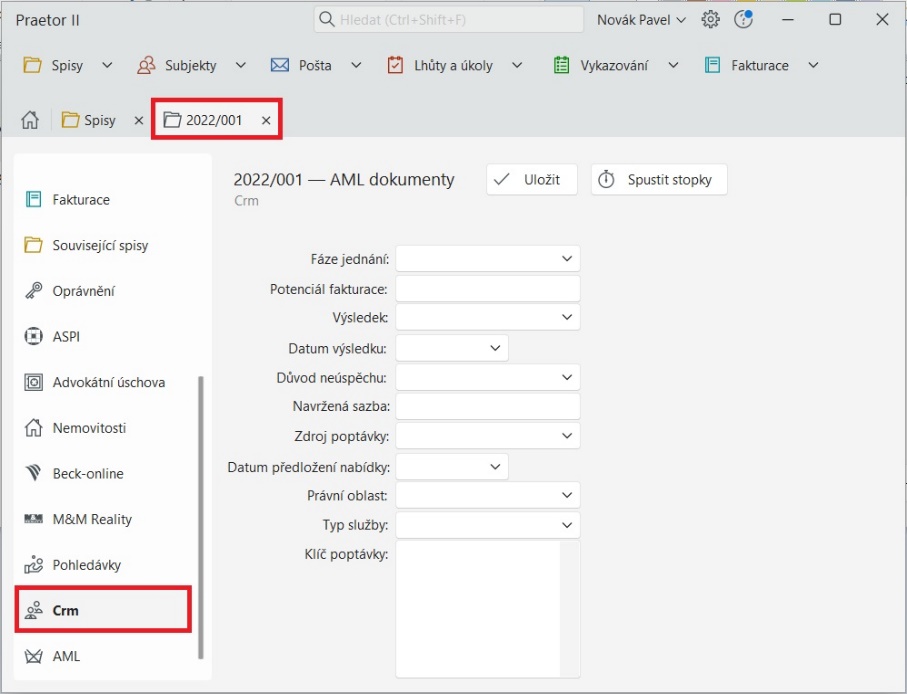Viewport: 907px width, 694px height.
Task: Open the AML sidebar section
Action: (x=66, y=657)
